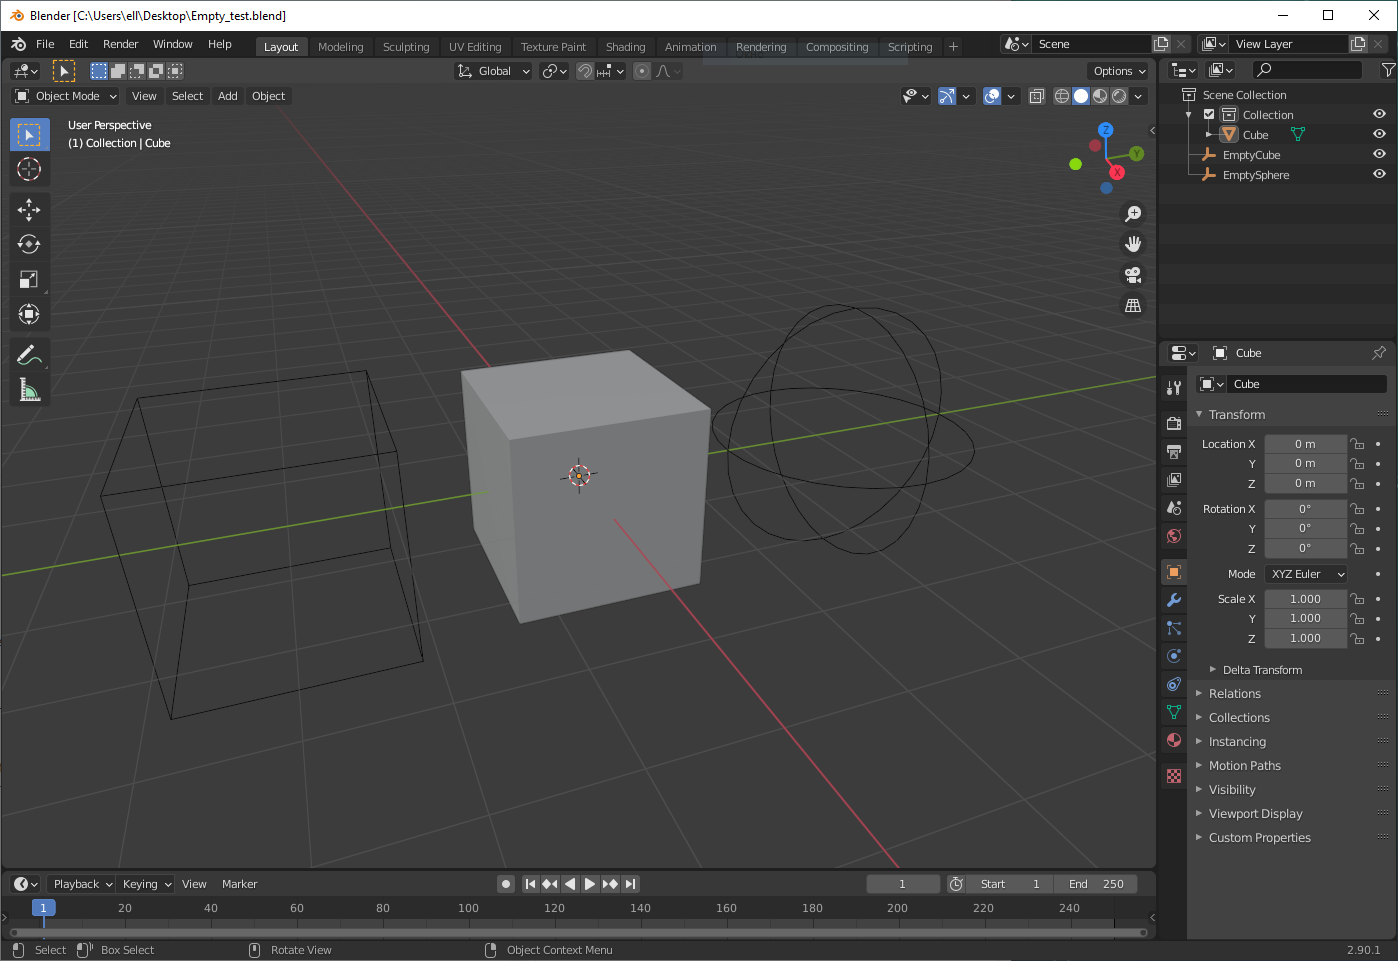This screenshot has width=1398, height=961.
Task: Open the Object Mode dropdown
Action: point(64,95)
